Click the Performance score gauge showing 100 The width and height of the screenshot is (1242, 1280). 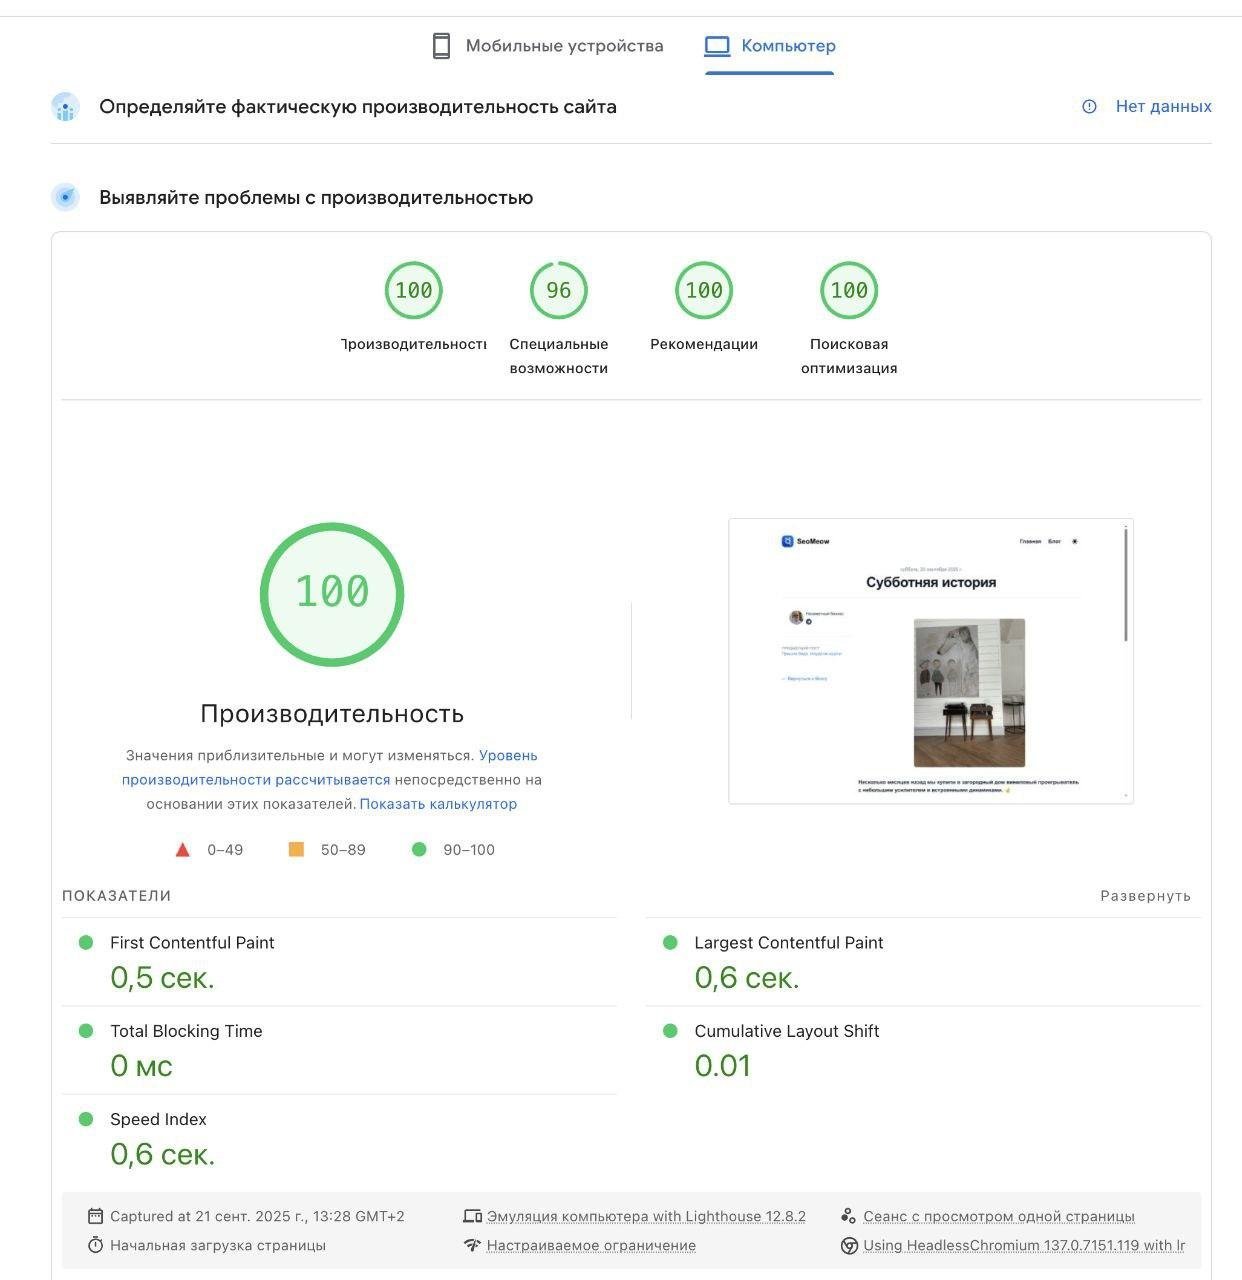coord(413,291)
